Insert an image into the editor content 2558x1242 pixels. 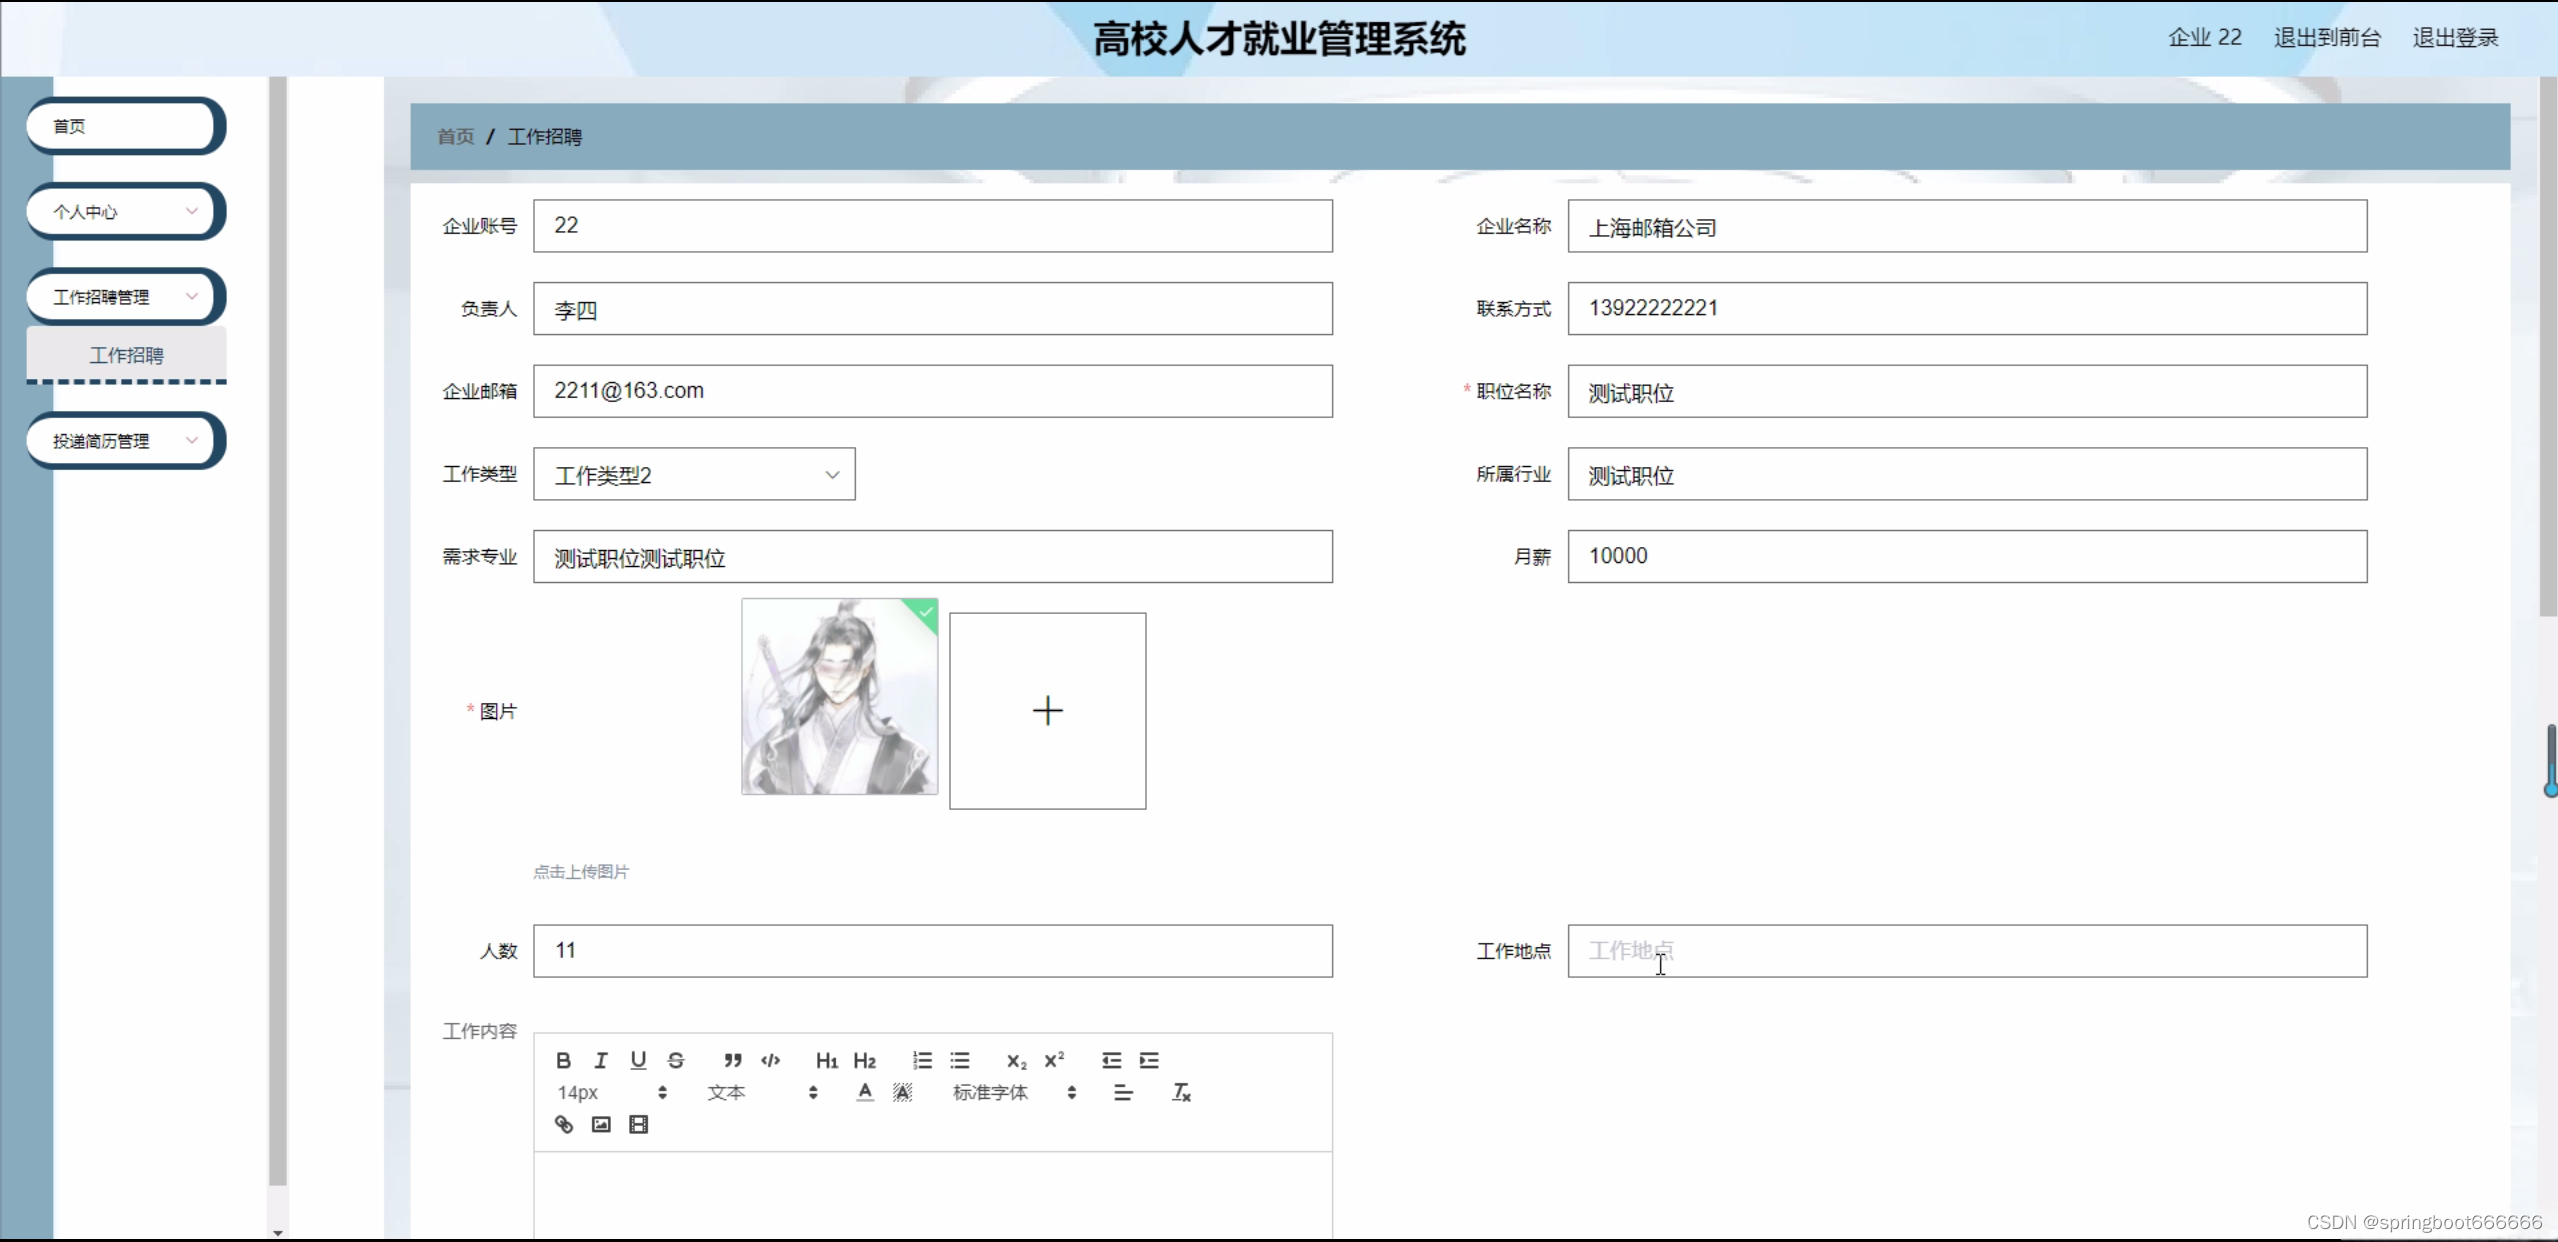[x=601, y=1124]
